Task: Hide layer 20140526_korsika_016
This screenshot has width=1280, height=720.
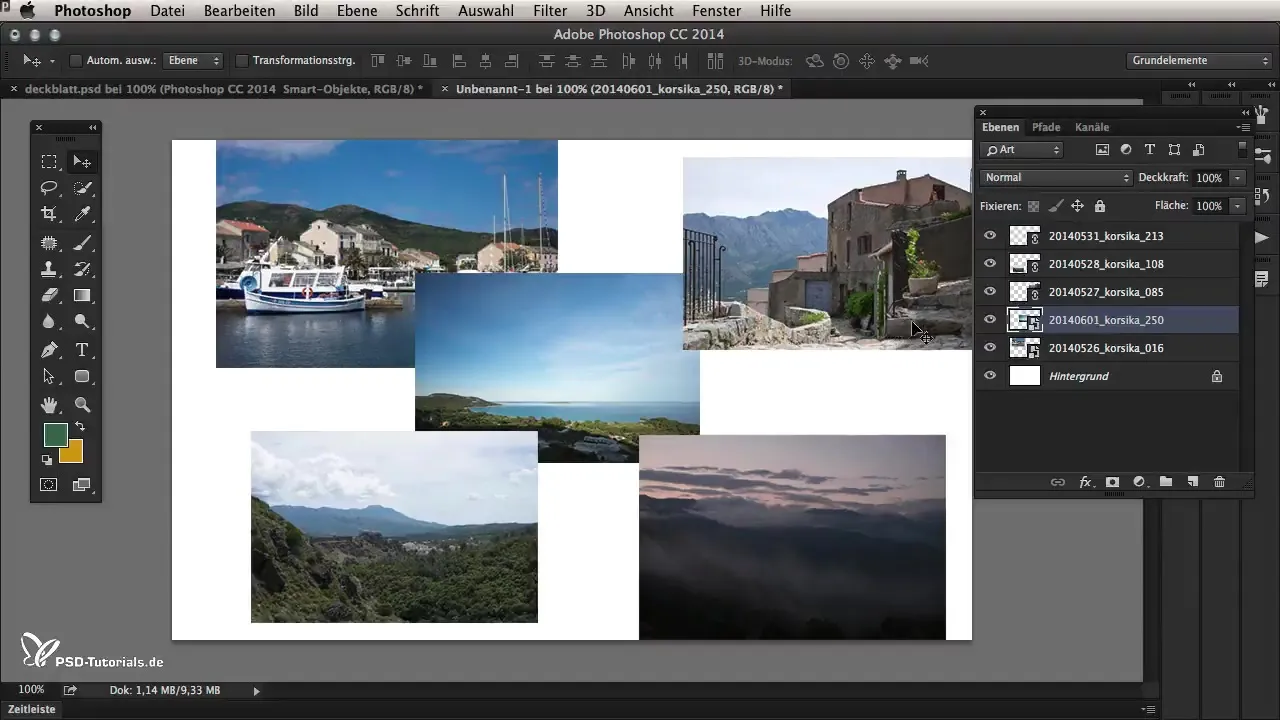Action: click(990, 348)
